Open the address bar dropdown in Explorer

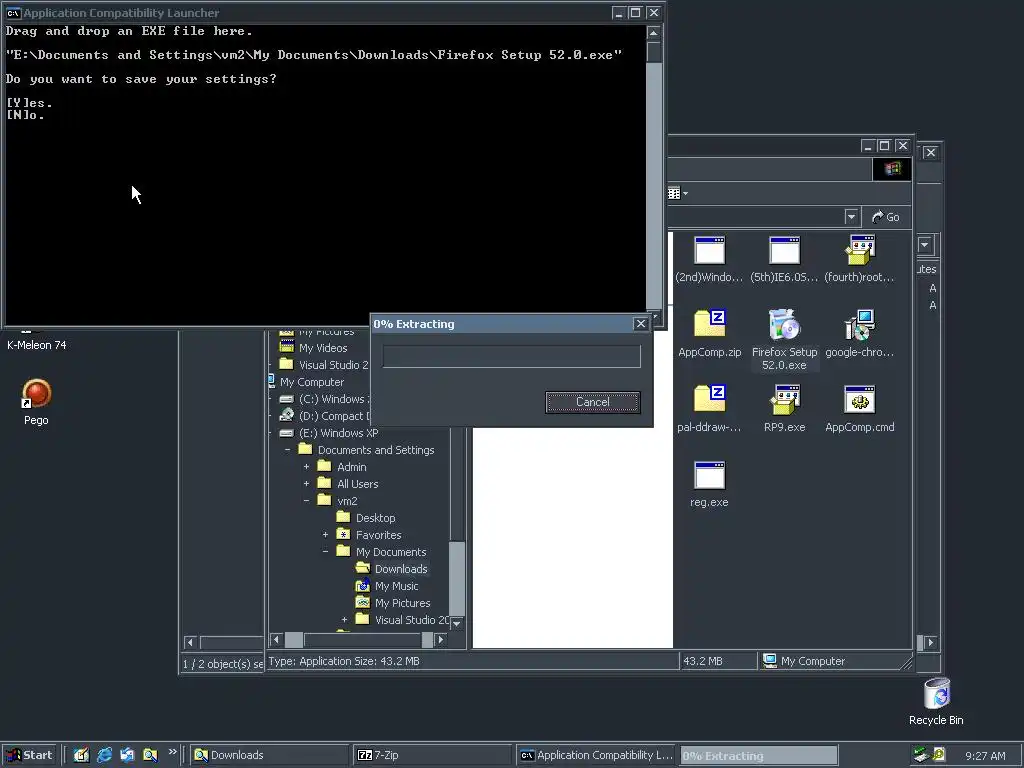coord(851,217)
